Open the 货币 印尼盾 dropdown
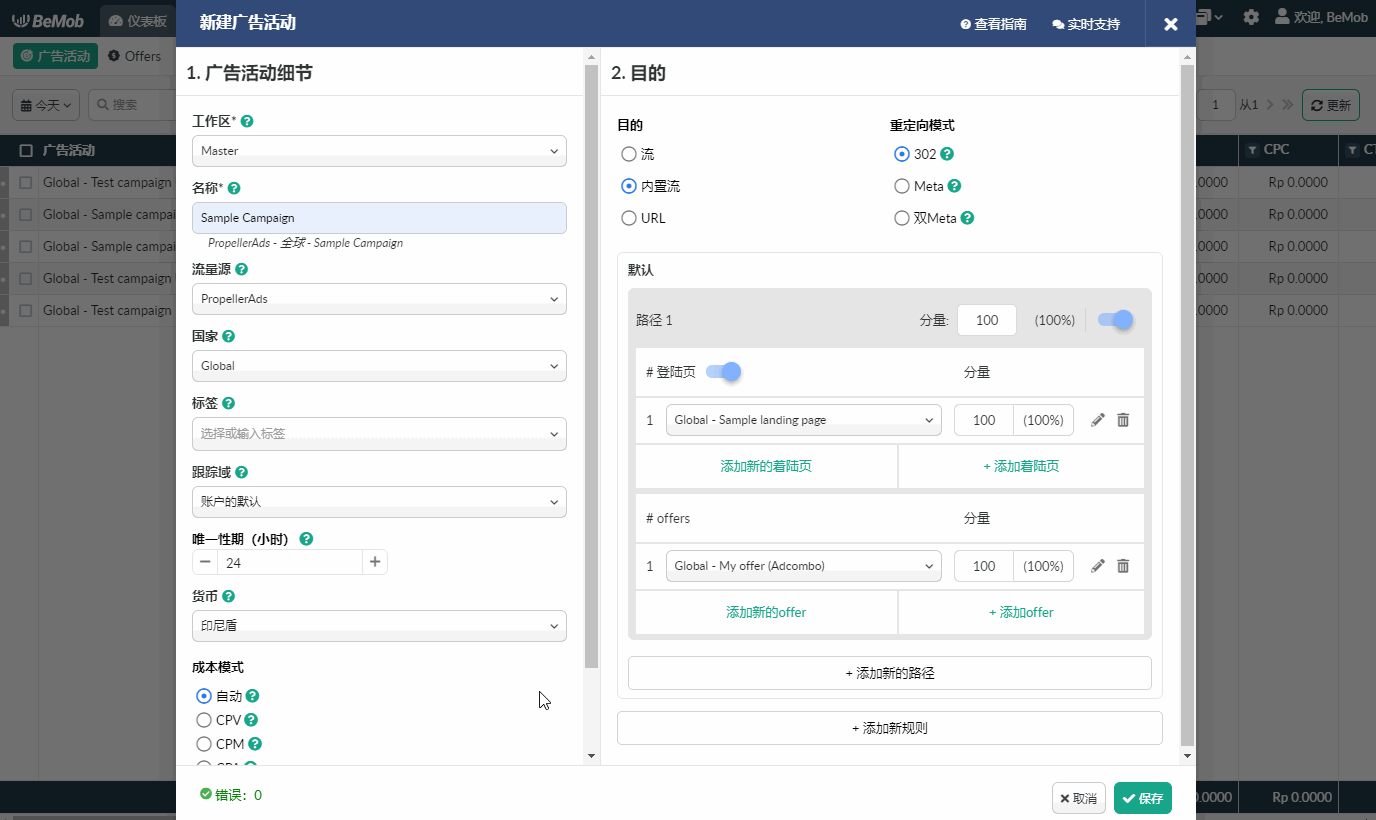Viewport: 1376px width, 820px height. 379,626
